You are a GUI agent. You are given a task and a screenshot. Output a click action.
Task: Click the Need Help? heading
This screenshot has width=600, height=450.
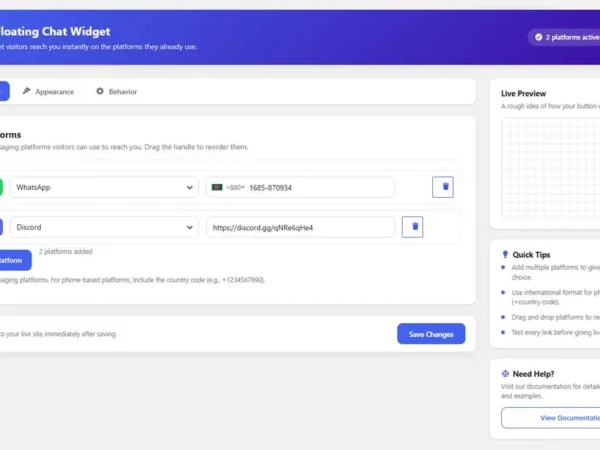point(533,374)
